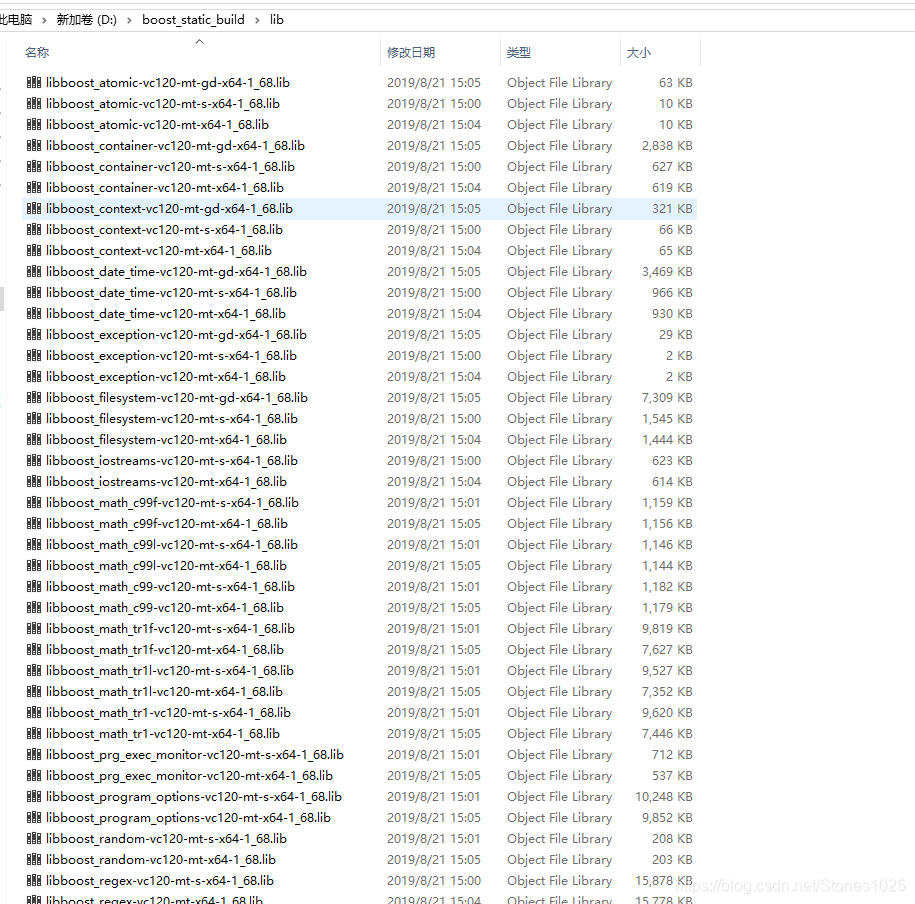The image size is (915, 904).
Task: Click the 15,878 KB size cell
Action: tap(664, 881)
